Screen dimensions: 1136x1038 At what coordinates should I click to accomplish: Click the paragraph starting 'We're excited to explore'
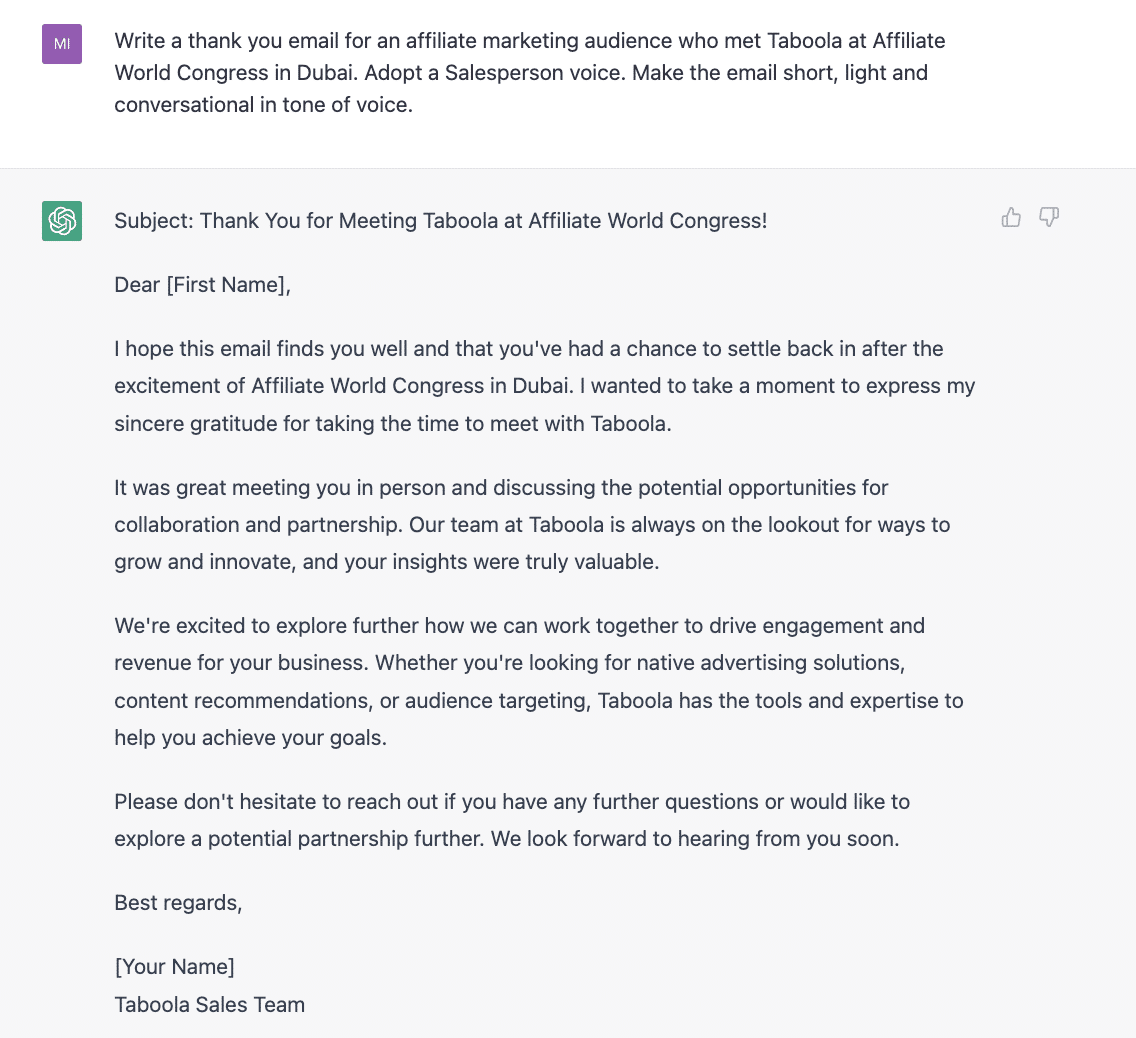[x=538, y=682]
